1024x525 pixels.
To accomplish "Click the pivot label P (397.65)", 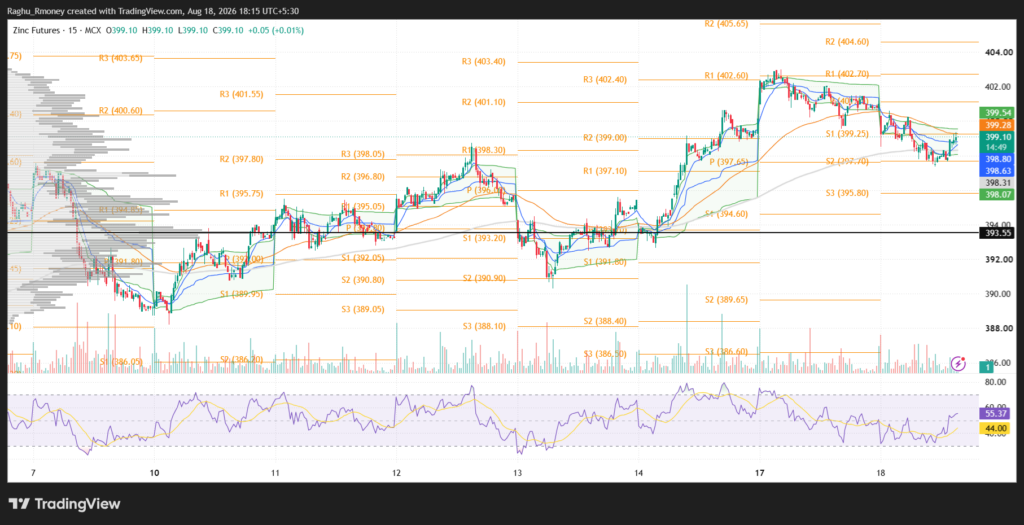I will point(729,161).
